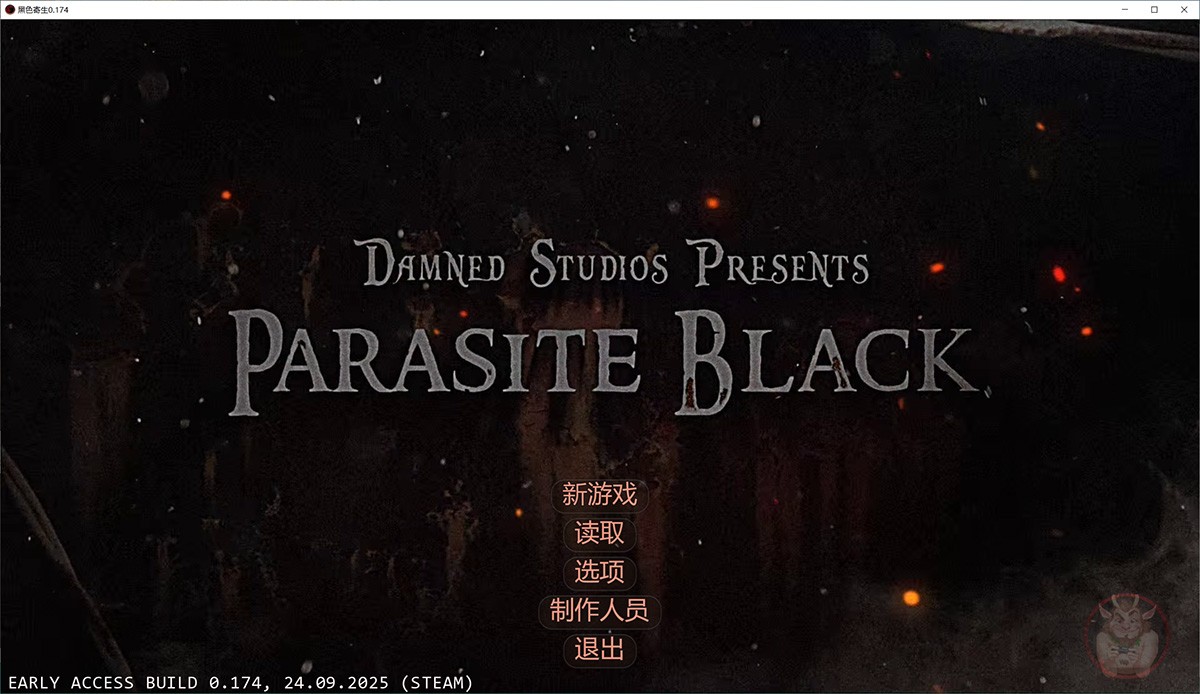Click the word "Black" in the logo
Viewport: 1200px width, 694px height.
click(x=822, y=360)
